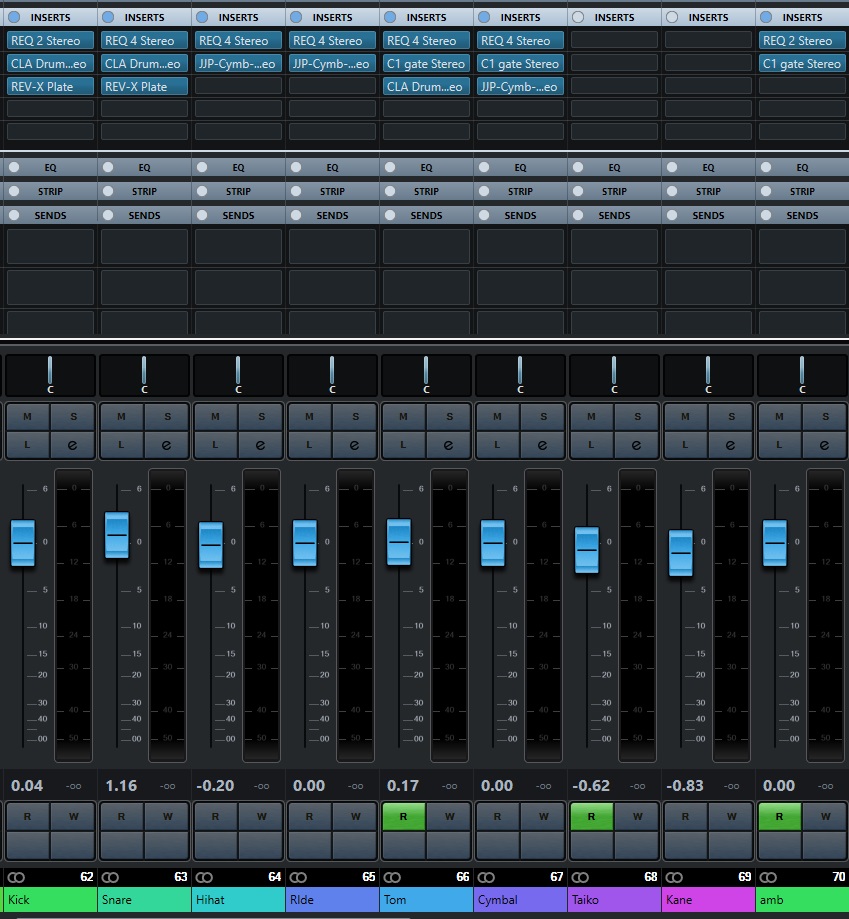Toggle Listen (L) on the Tom channel
The height and width of the screenshot is (919, 849).
pos(403,445)
